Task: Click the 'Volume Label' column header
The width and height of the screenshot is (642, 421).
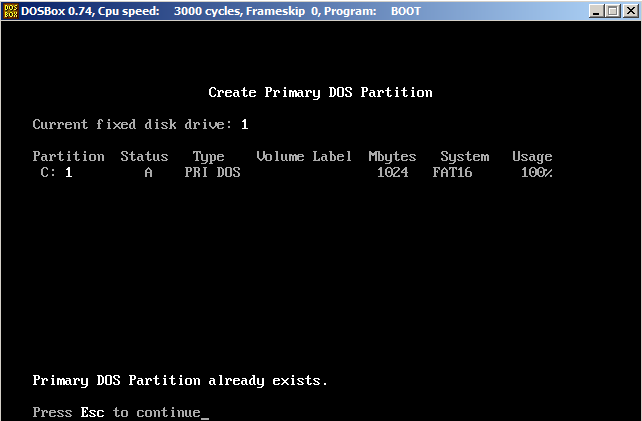Action: coord(304,156)
